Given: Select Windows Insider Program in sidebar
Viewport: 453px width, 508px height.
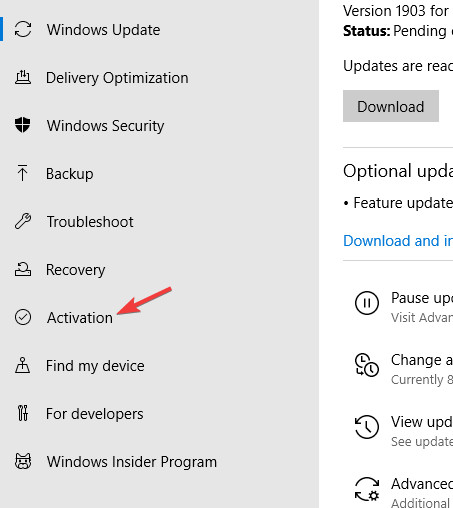Looking at the screenshot, I should point(132,462).
